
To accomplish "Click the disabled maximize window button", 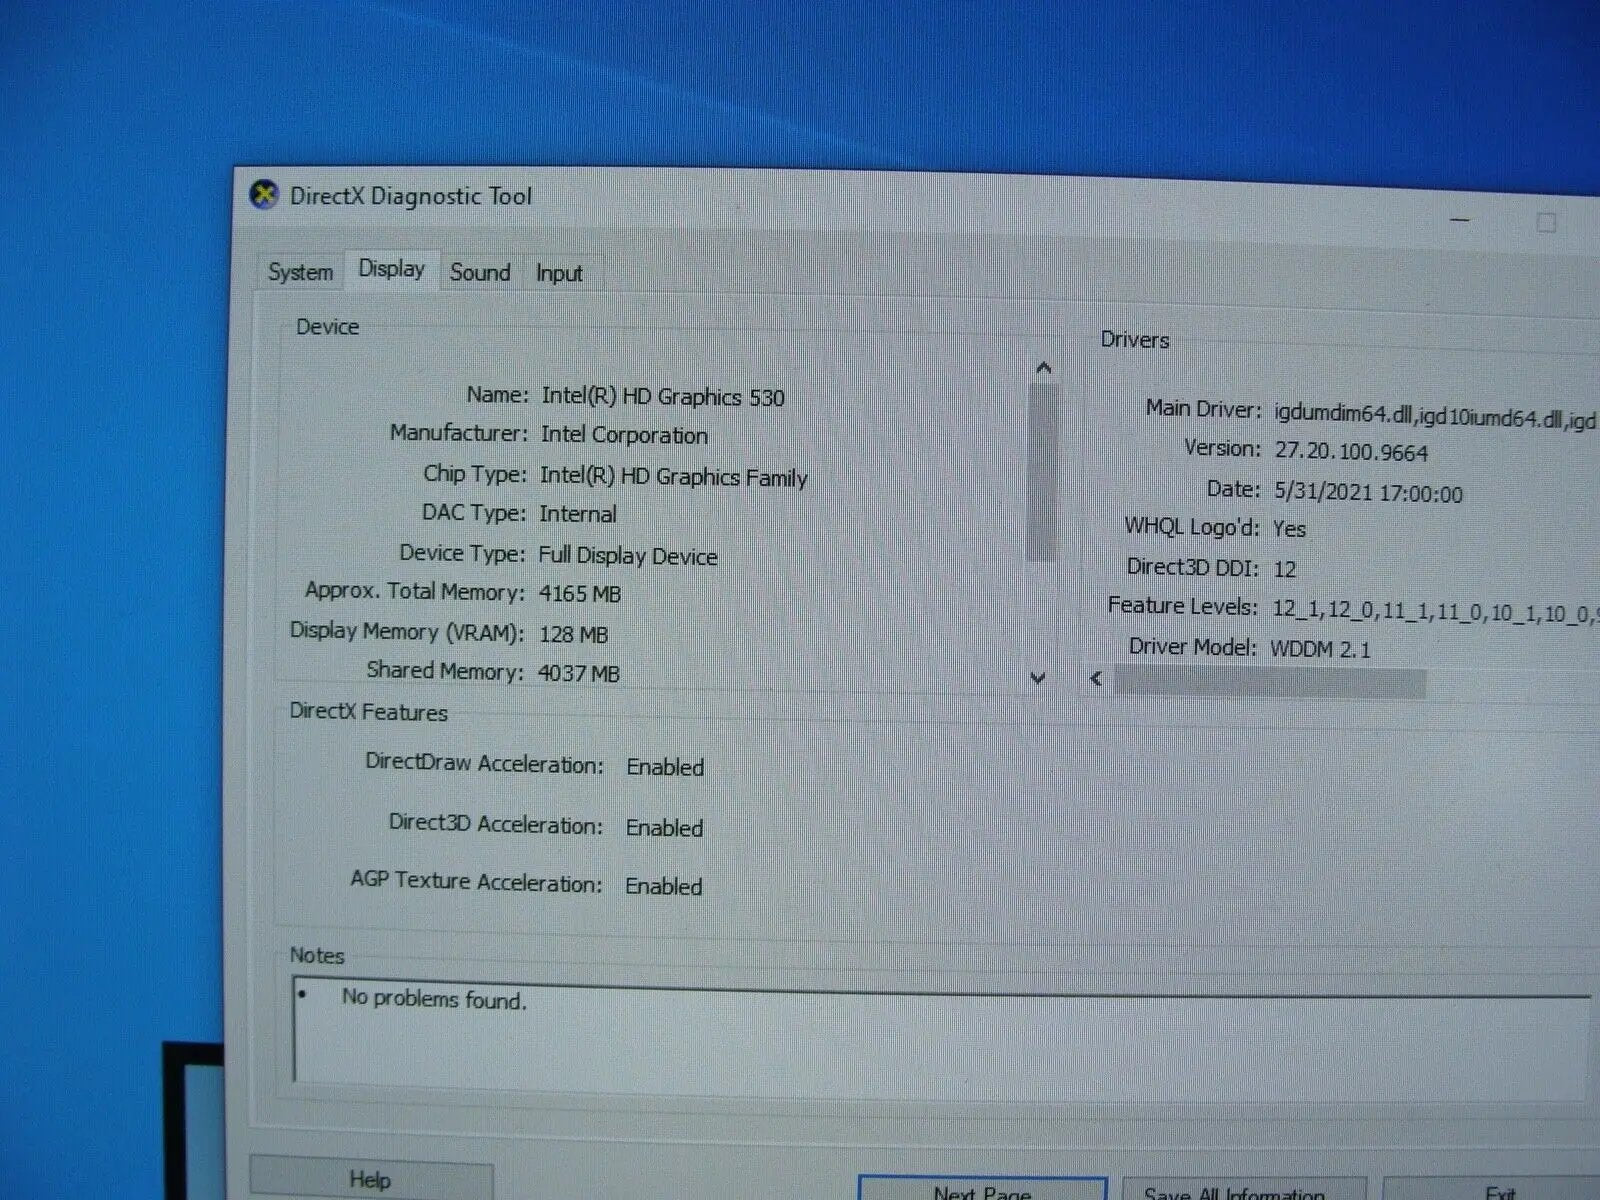I will [x=1546, y=222].
